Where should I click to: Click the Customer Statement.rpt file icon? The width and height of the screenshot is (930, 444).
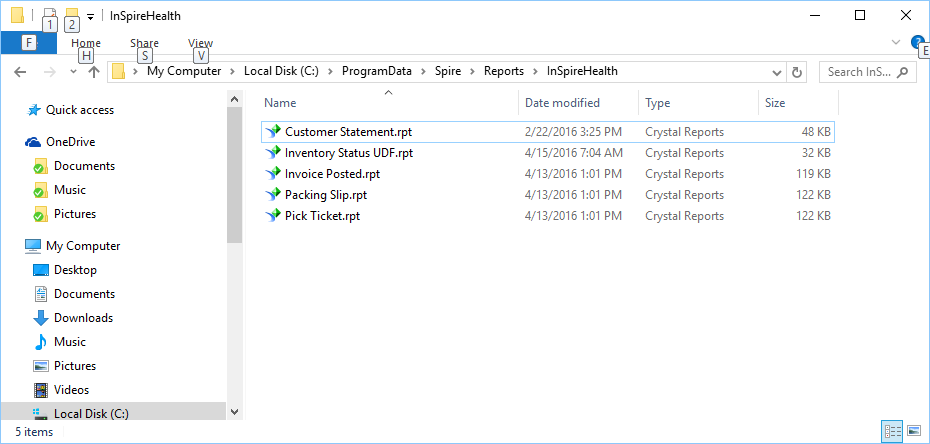click(x=273, y=132)
